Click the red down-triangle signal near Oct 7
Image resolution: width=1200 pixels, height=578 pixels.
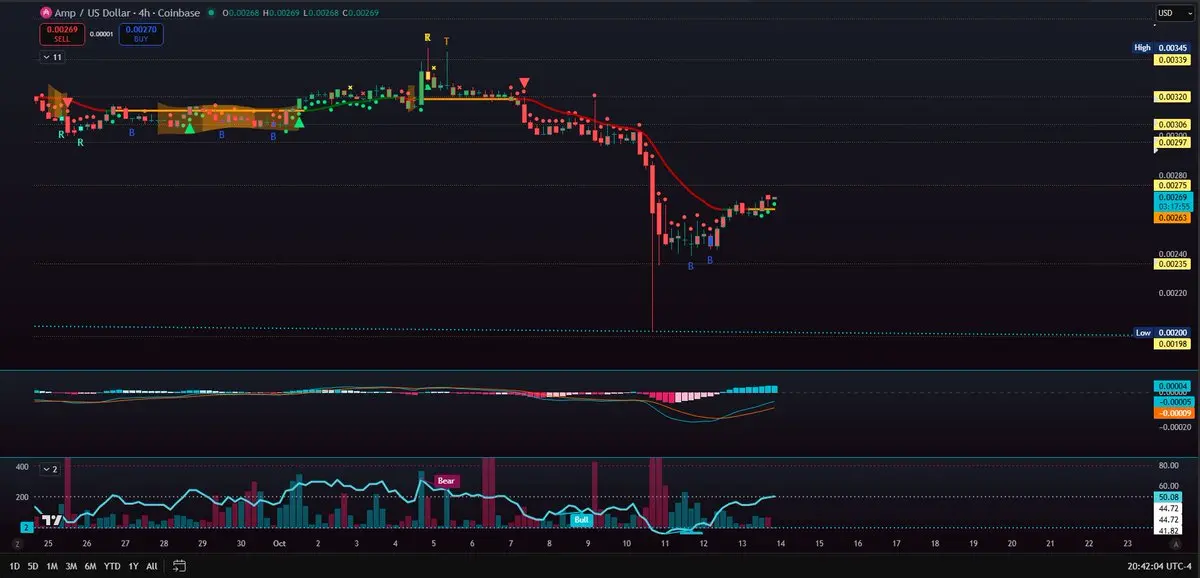(x=524, y=84)
